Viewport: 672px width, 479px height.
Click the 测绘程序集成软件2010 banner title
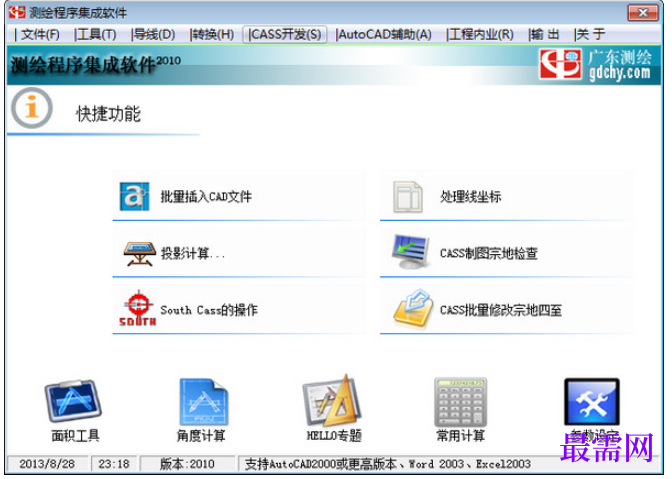(96, 65)
